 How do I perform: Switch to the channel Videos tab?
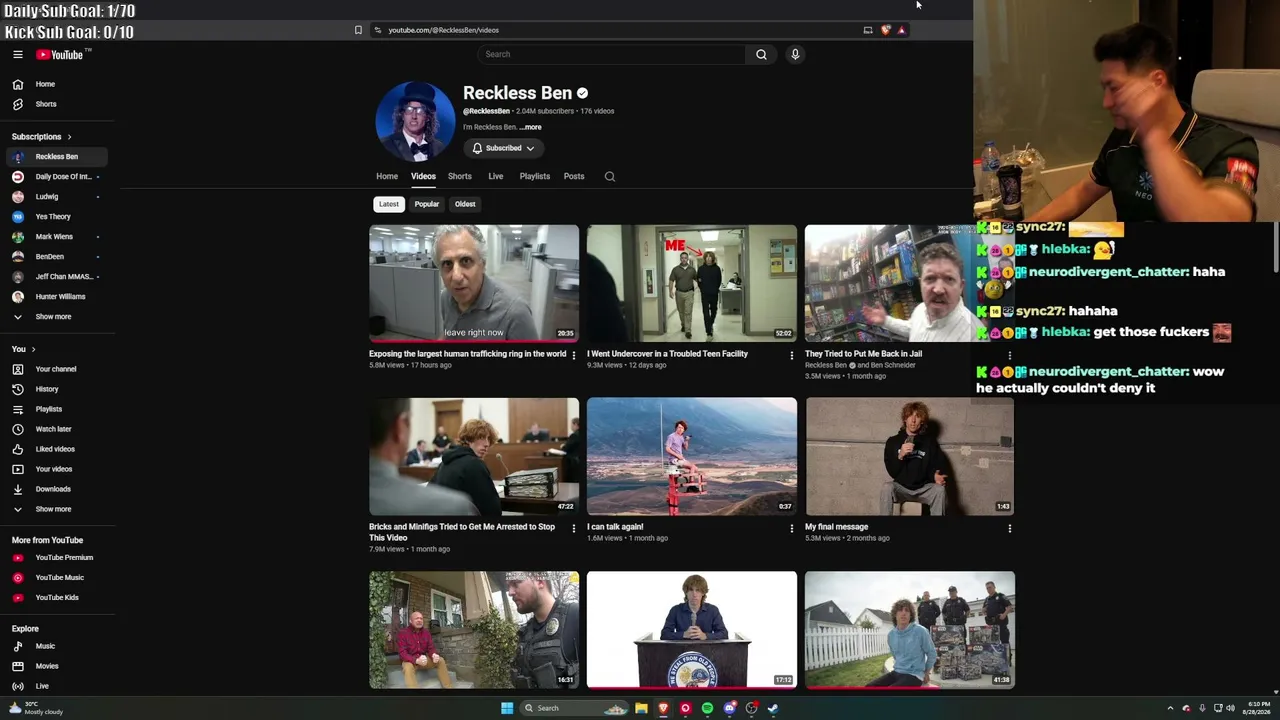point(423,176)
